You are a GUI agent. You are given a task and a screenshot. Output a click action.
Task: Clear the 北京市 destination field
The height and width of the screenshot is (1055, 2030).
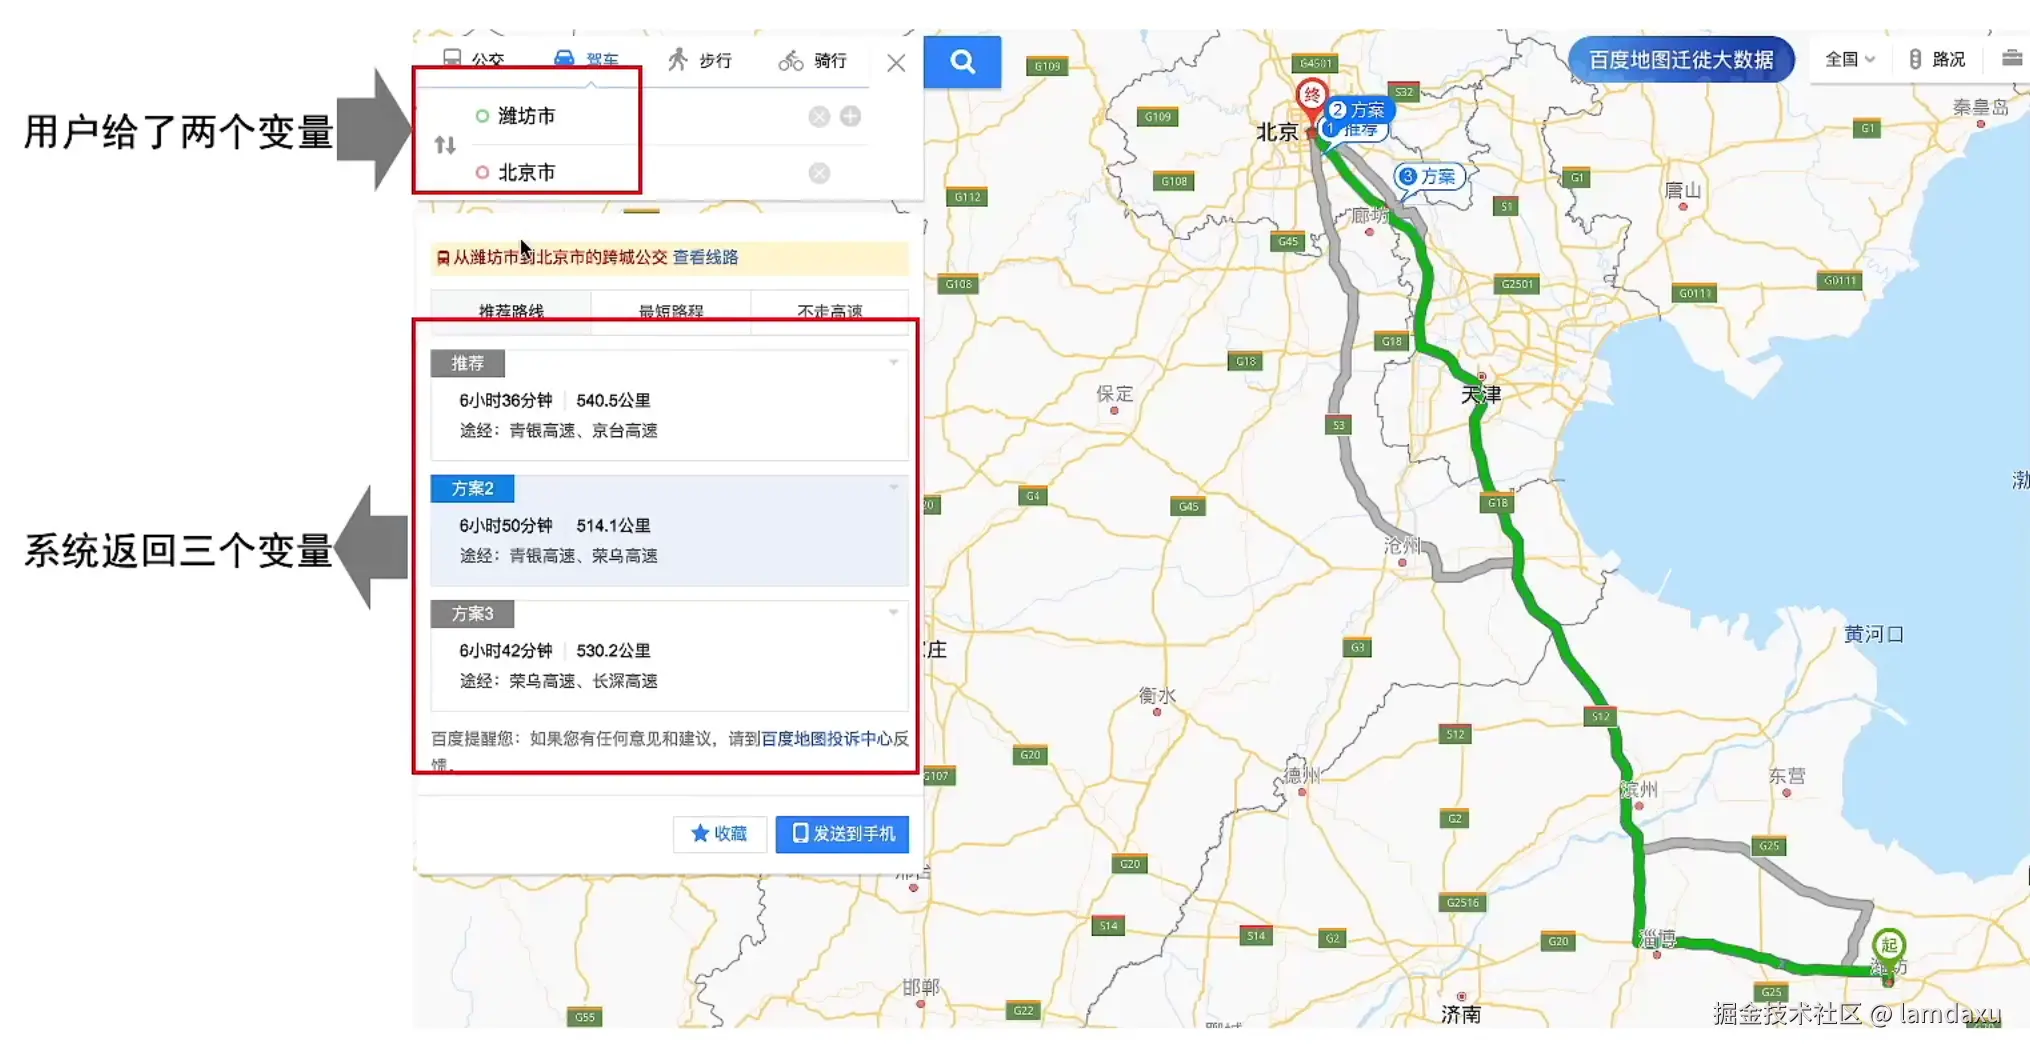click(819, 173)
